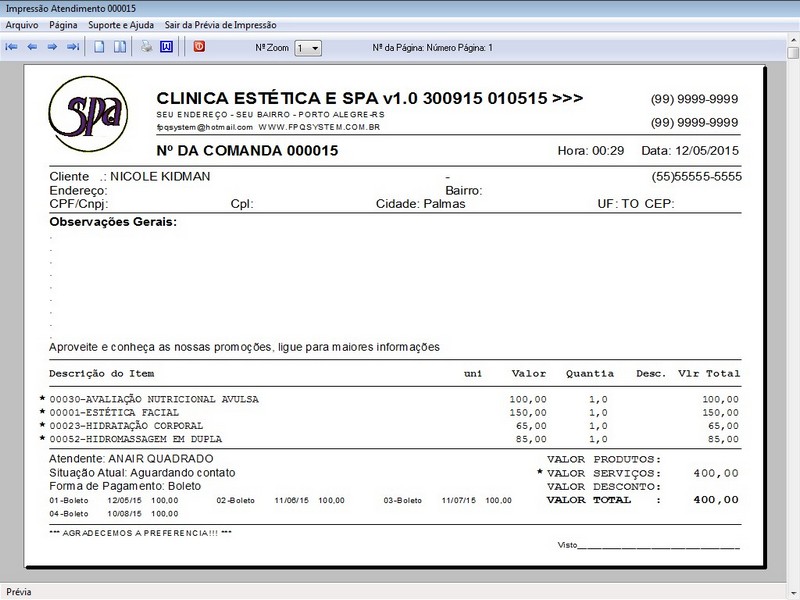
Task: Click item 00030-AVALIAÇÃO NUTRICIONAL AVULSA
Action: 154,399
